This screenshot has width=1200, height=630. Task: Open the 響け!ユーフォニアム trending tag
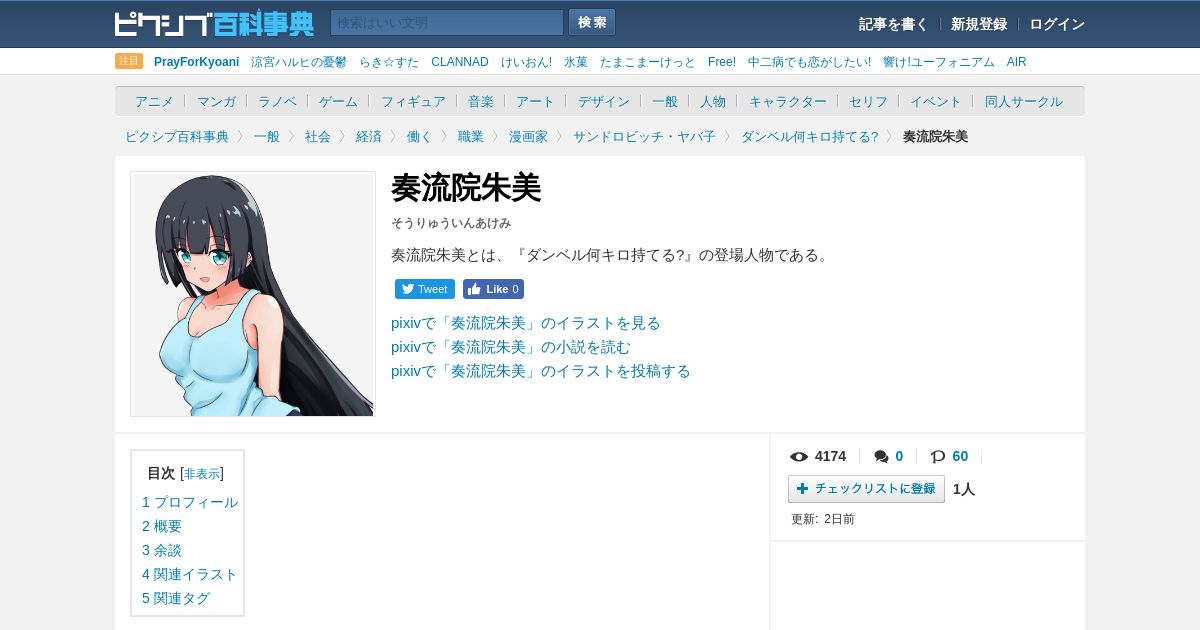(939, 62)
